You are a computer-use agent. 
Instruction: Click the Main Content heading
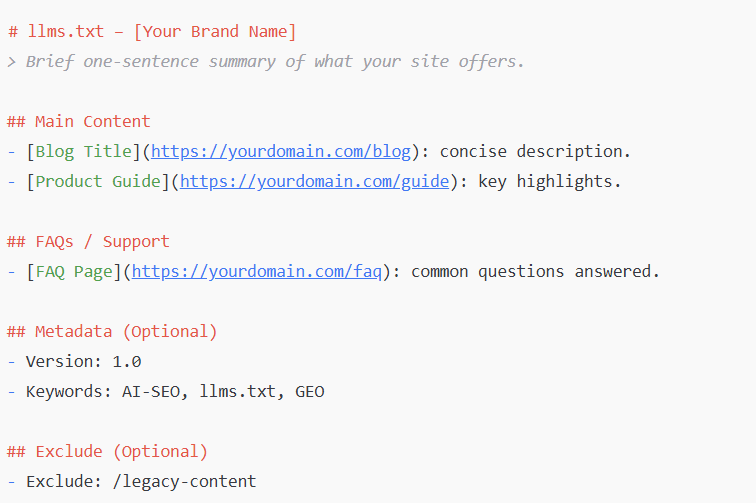click(x=79, y=122)
